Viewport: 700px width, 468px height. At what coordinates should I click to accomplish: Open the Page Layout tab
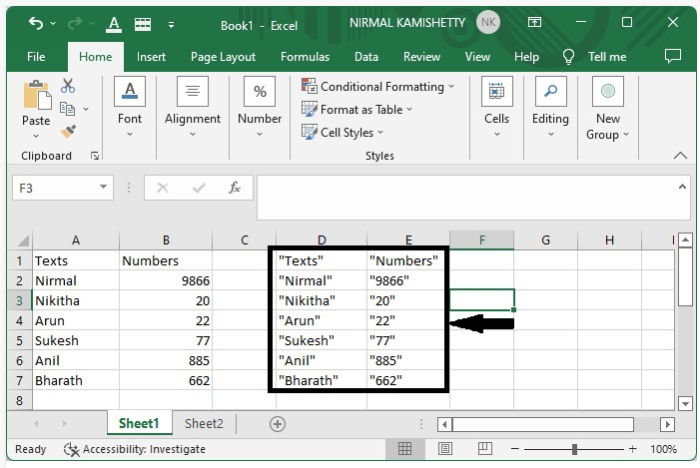point(223,57)
